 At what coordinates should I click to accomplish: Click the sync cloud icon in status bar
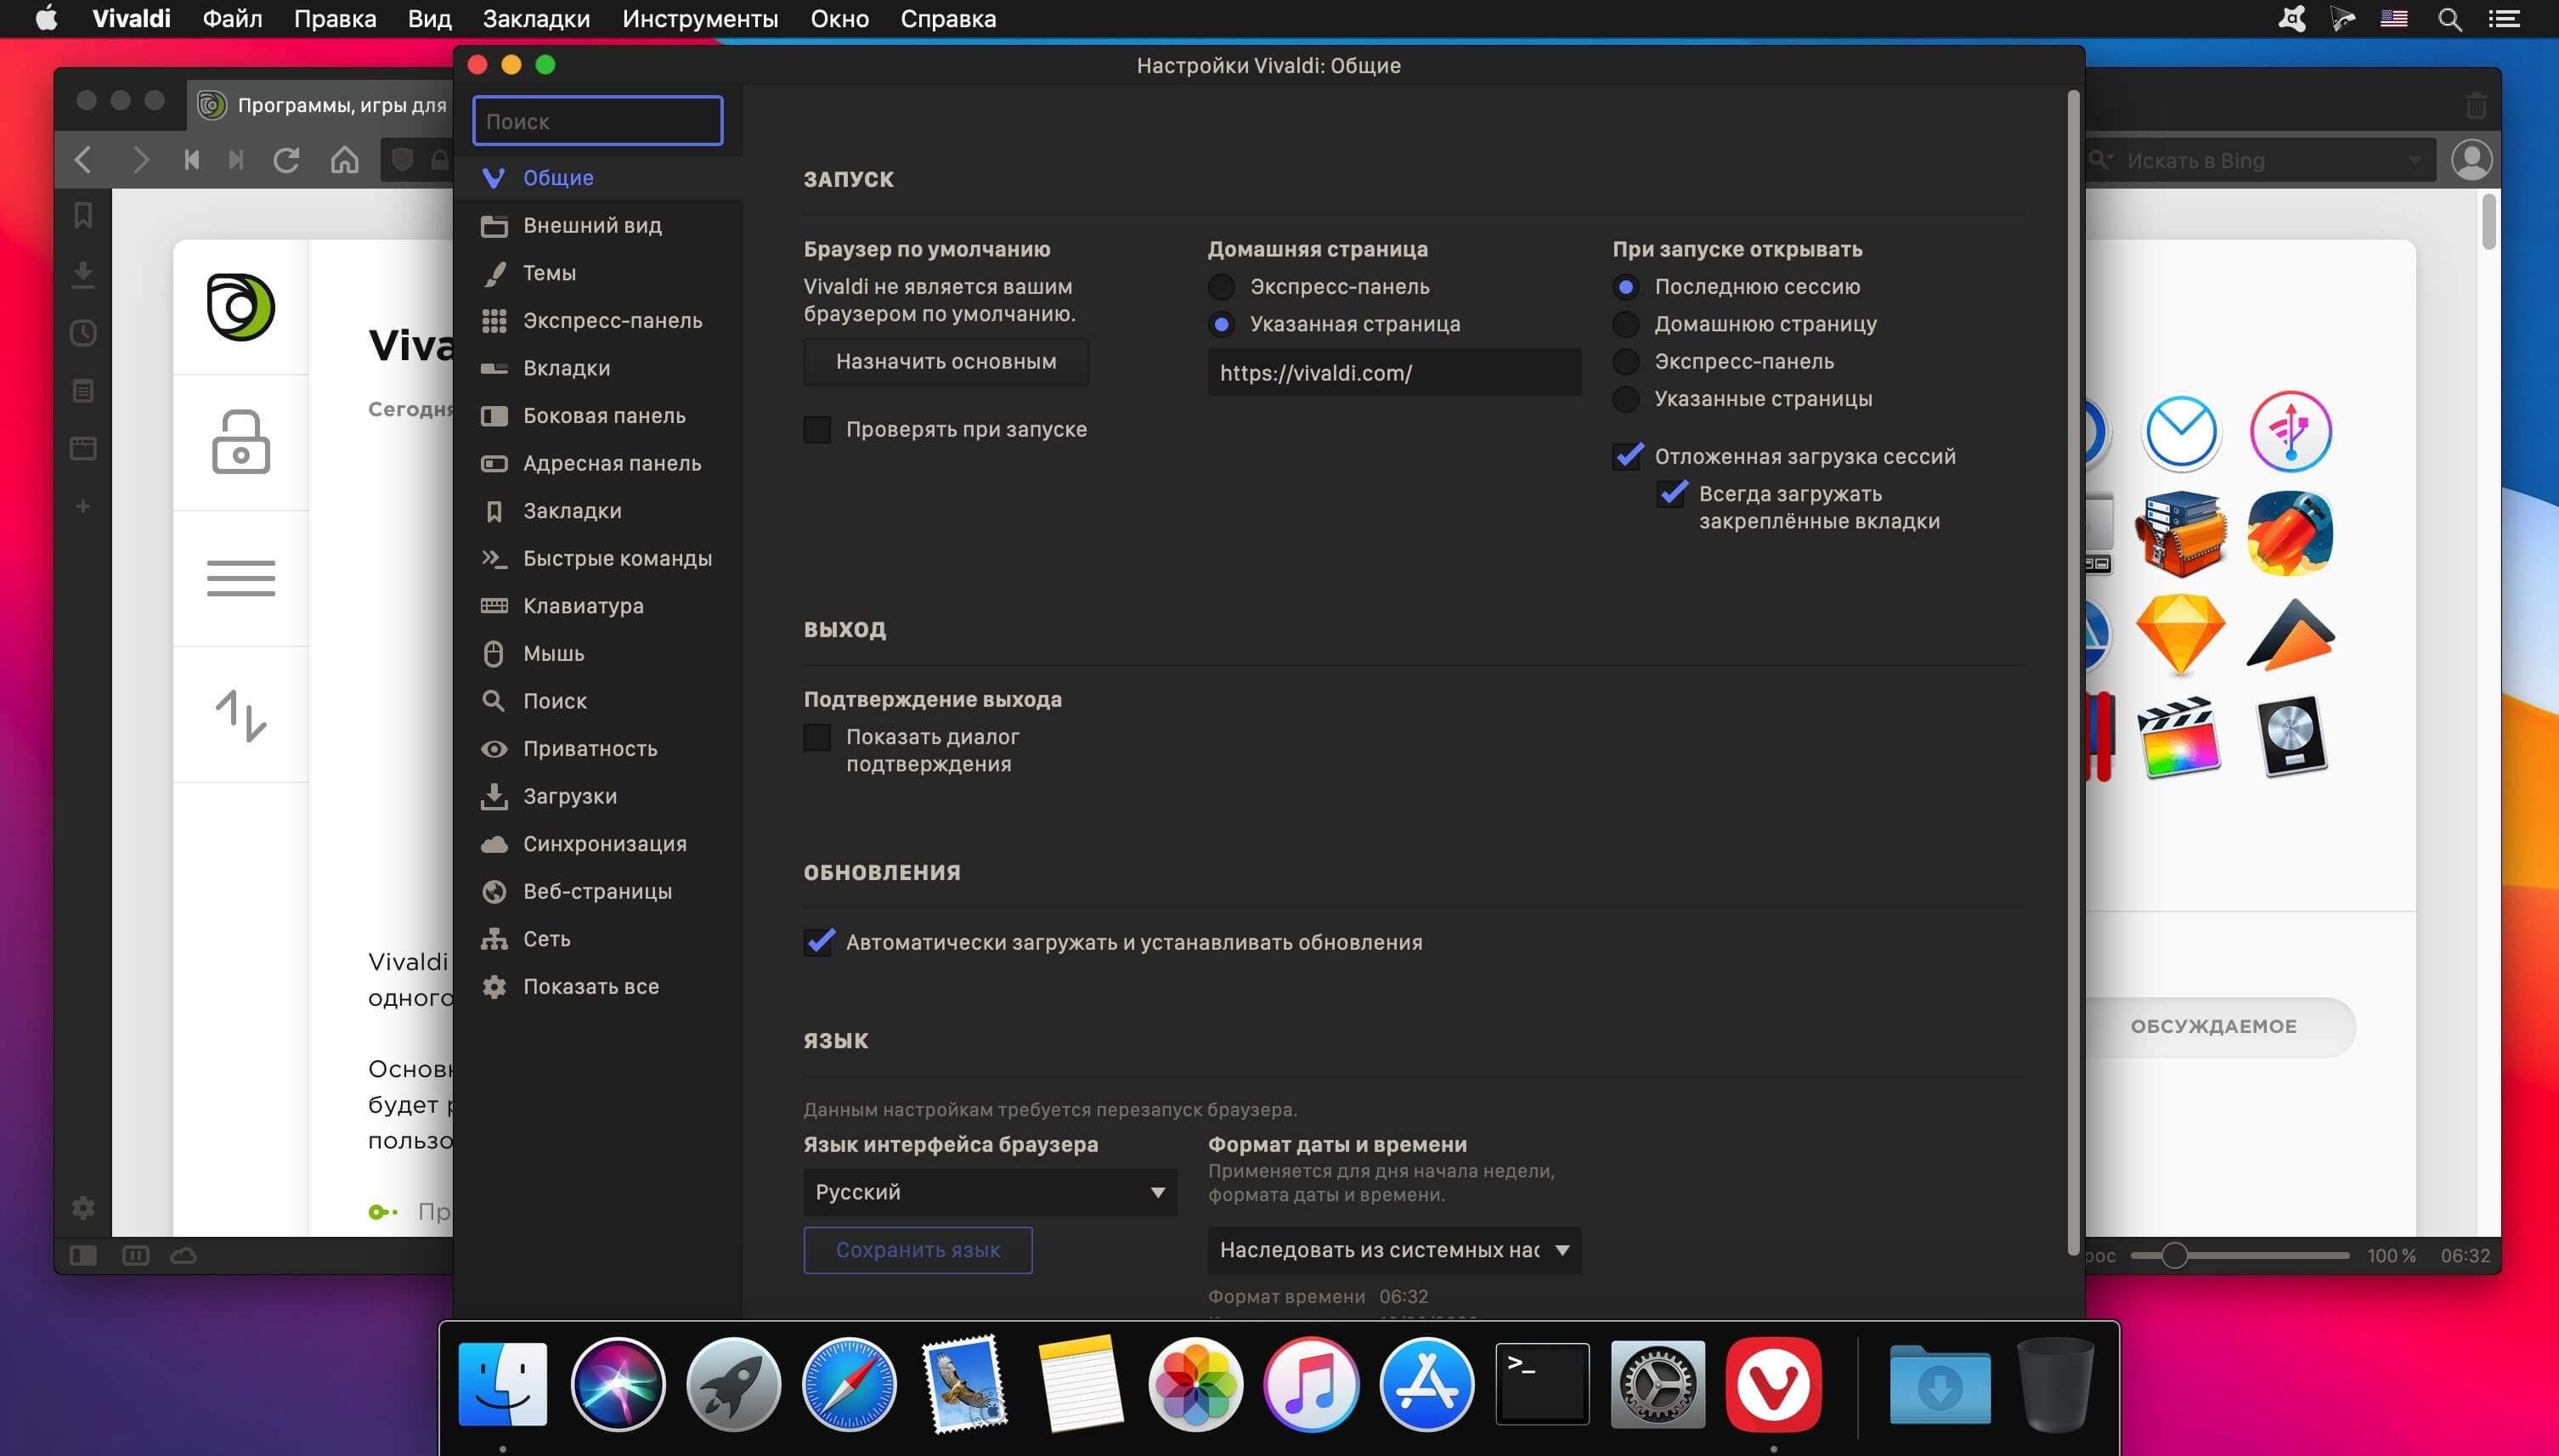184,1255
